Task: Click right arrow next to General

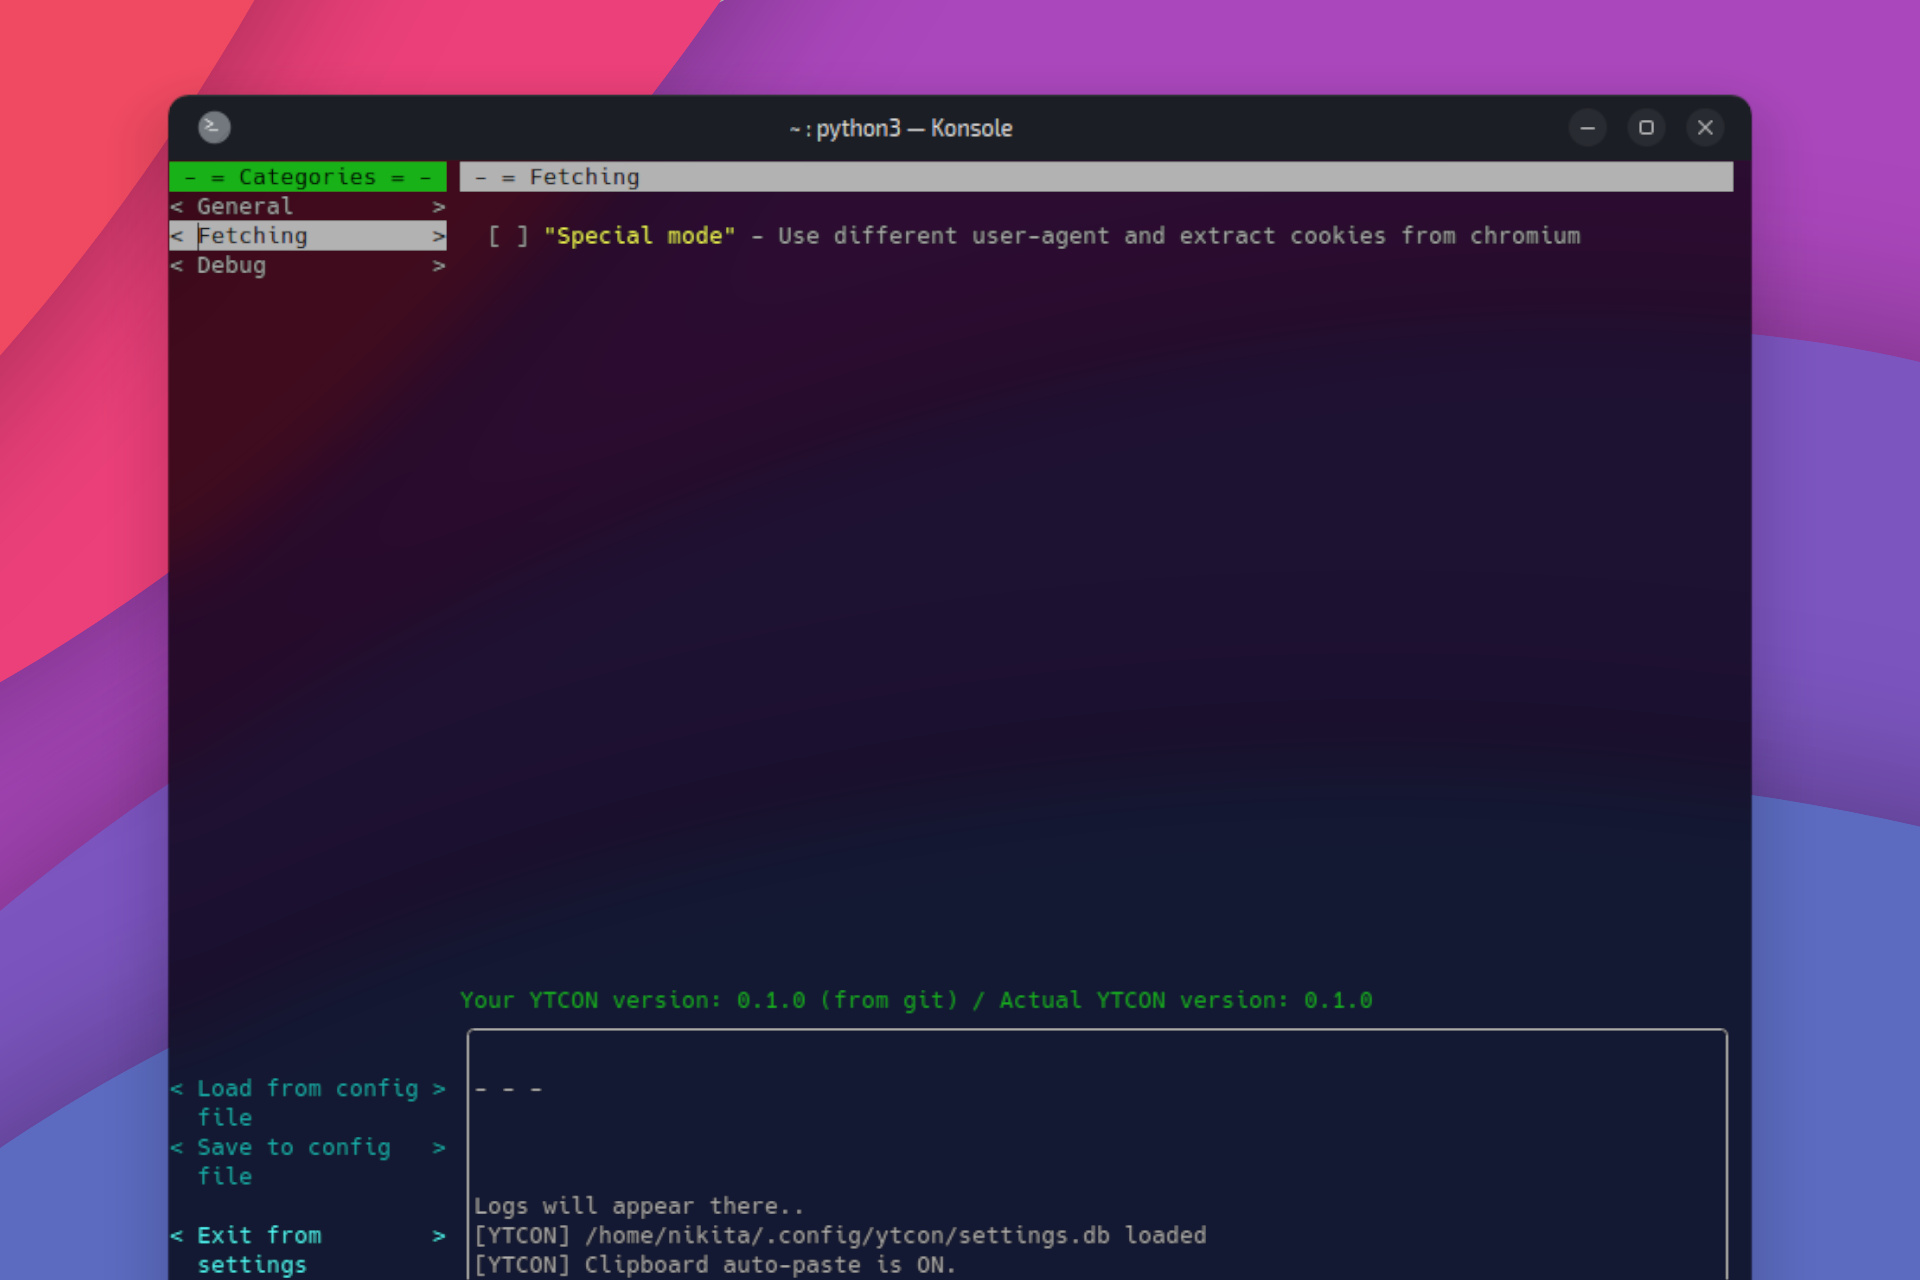Action: (x=438, y=206)
